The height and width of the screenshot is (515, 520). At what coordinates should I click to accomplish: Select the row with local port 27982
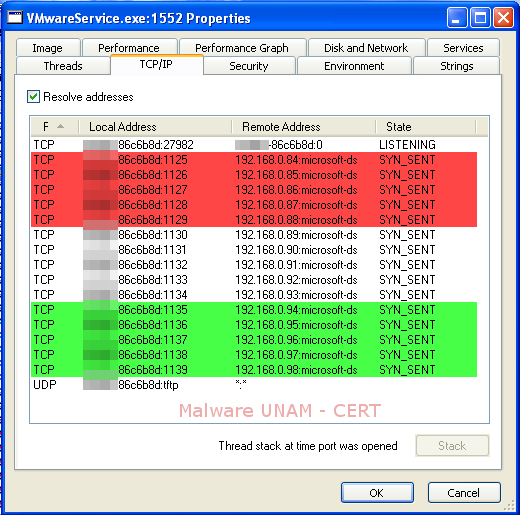(254, 145)
